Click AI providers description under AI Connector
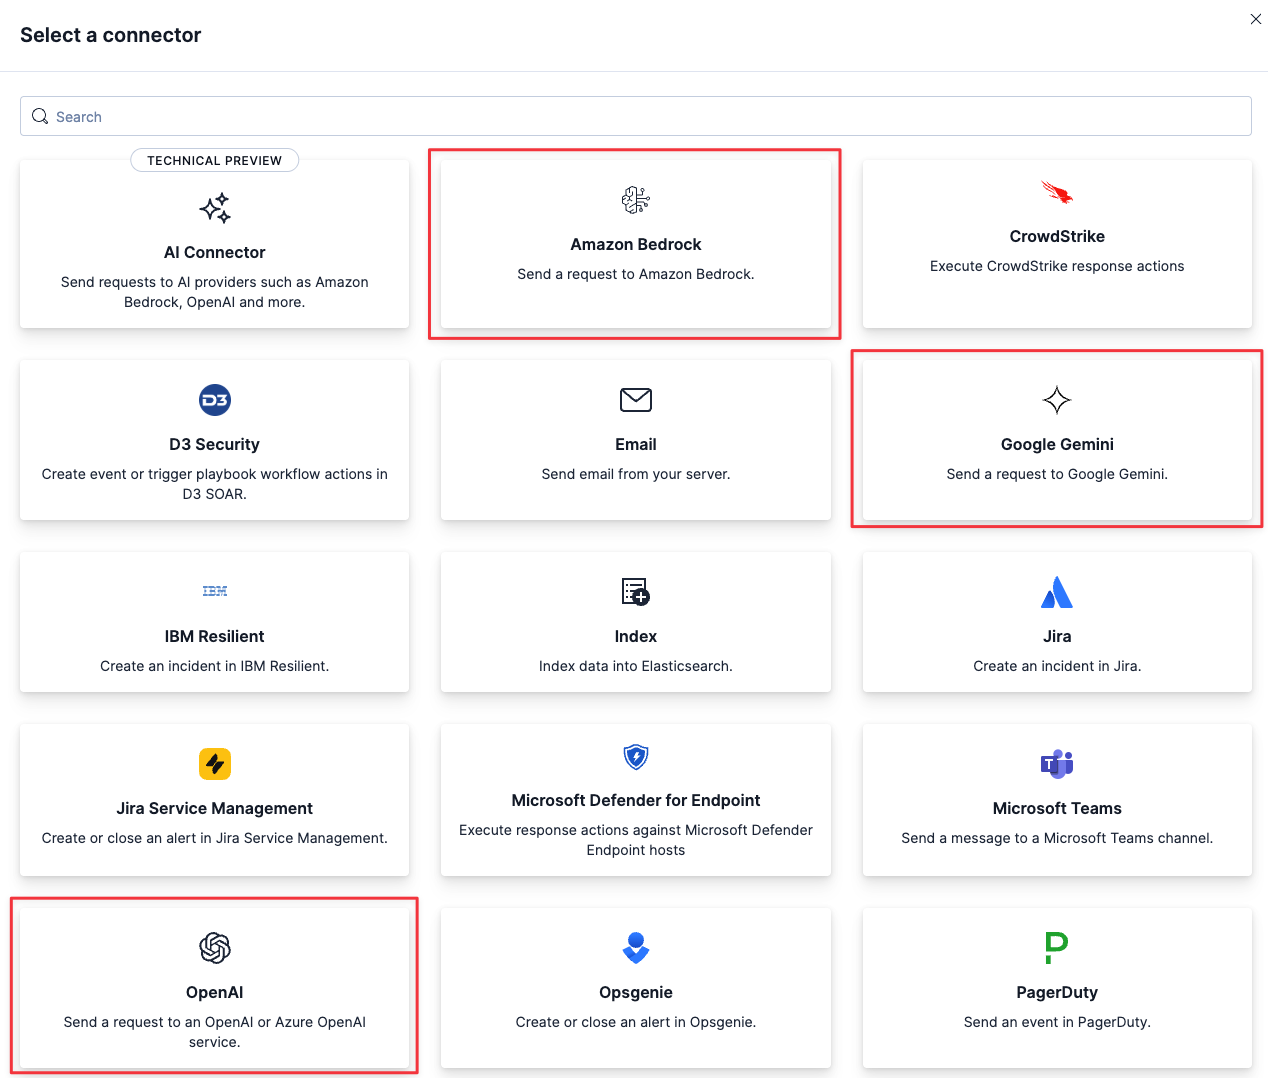Image resolution: width=1268 pixels, height=1078 pixels. 215,292
